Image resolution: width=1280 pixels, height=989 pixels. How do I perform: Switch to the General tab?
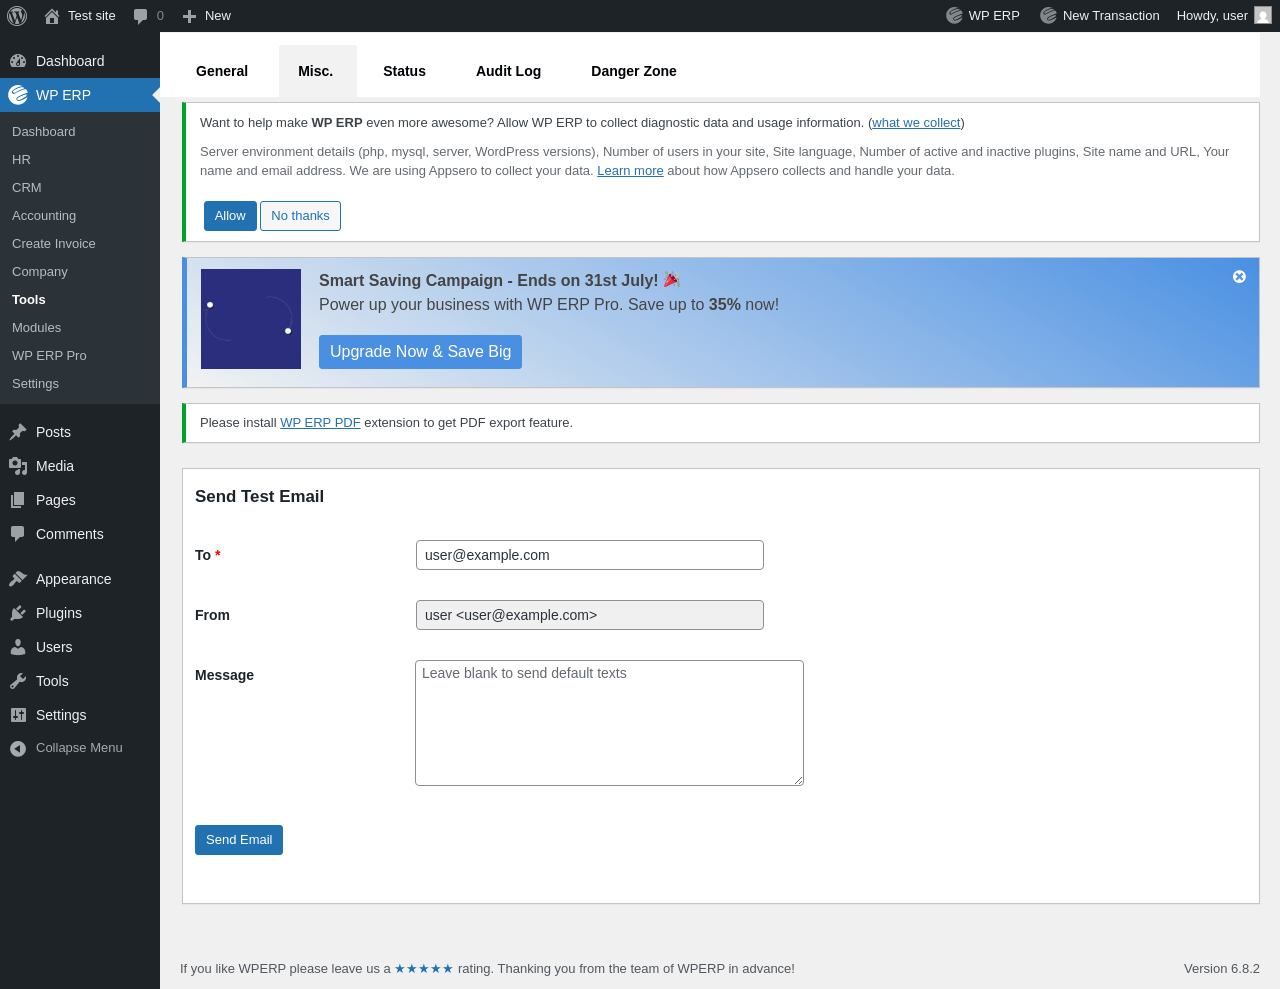click(x=222, y=71)
